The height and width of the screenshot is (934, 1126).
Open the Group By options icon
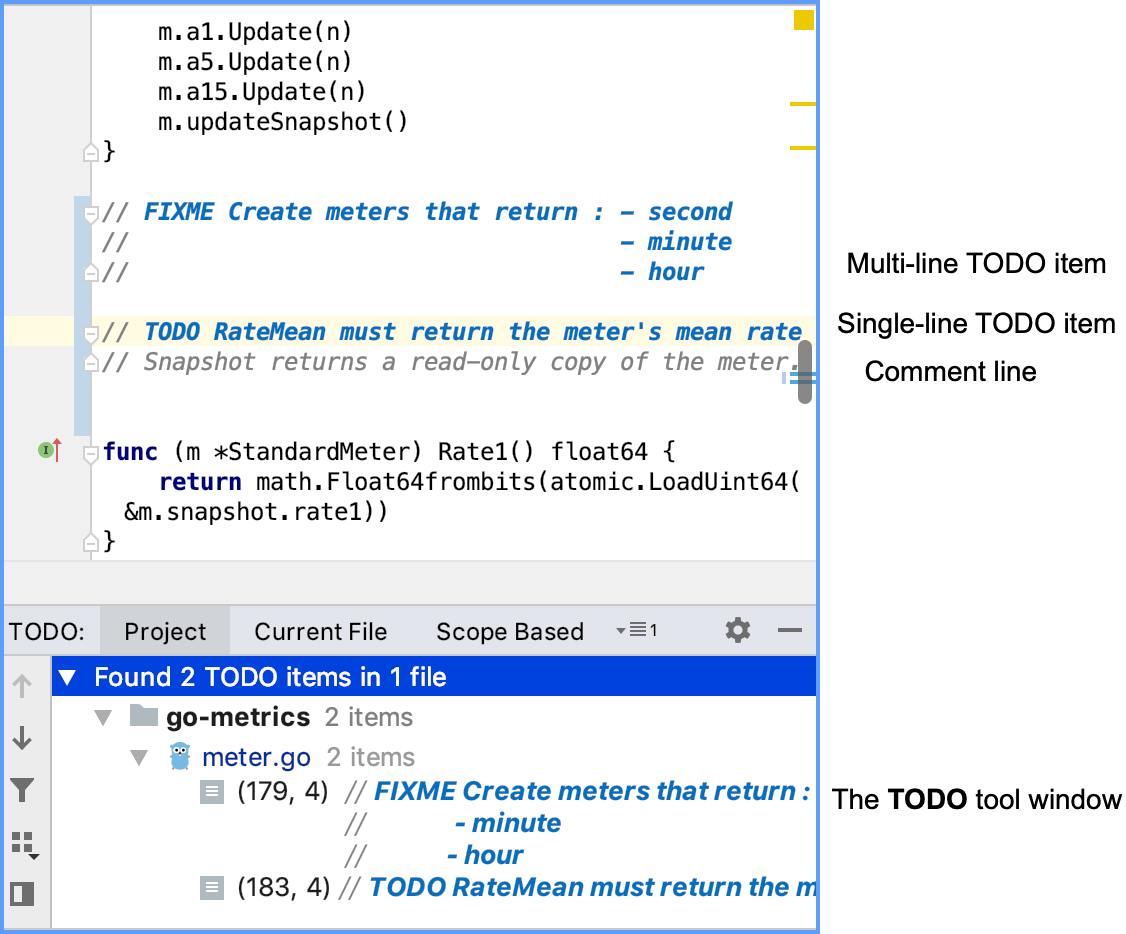tap(24, 845)
